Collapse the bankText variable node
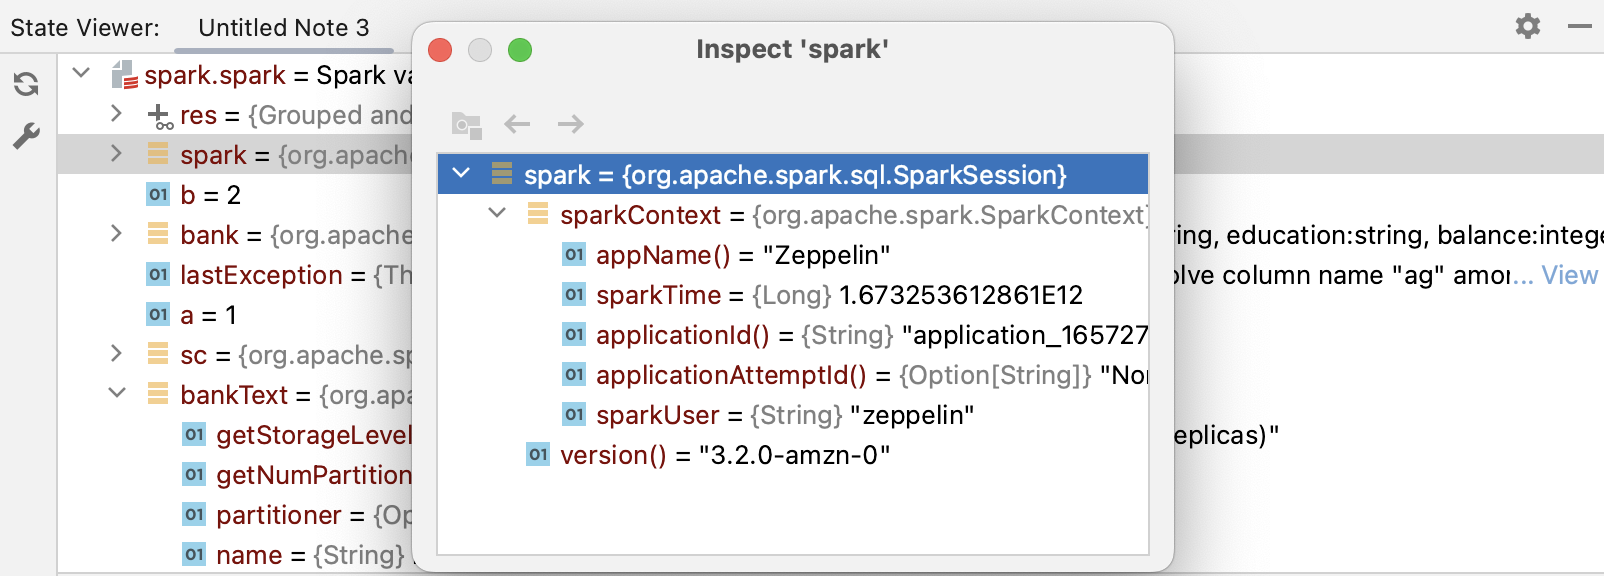This screenshot has width=1604, height=576. coord(117,393)
